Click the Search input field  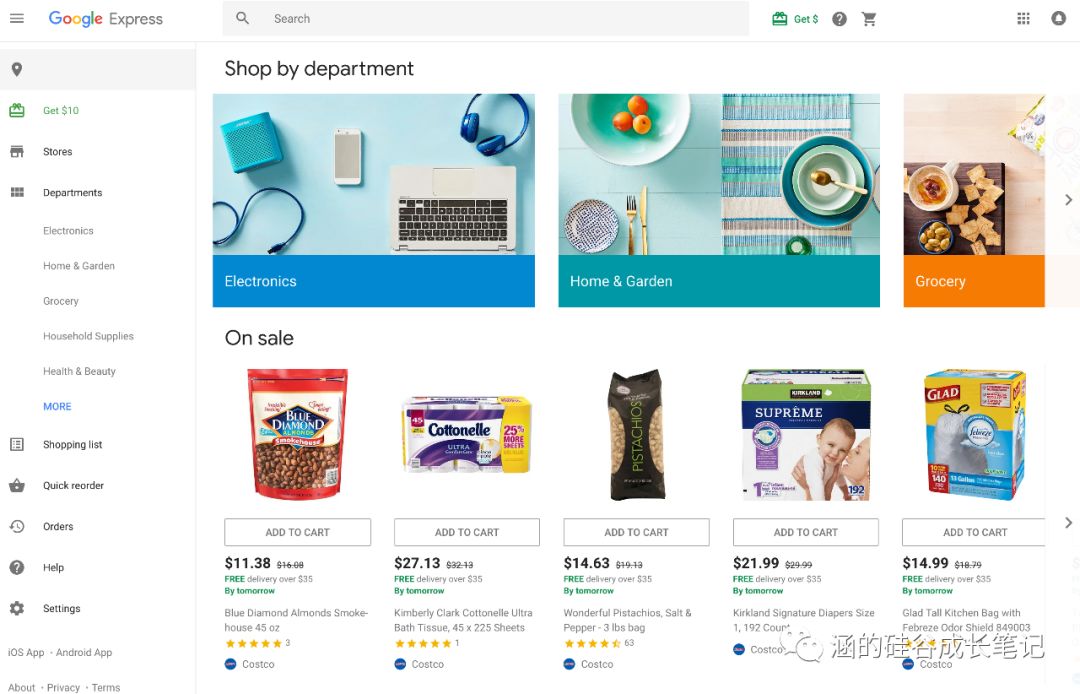486,19
